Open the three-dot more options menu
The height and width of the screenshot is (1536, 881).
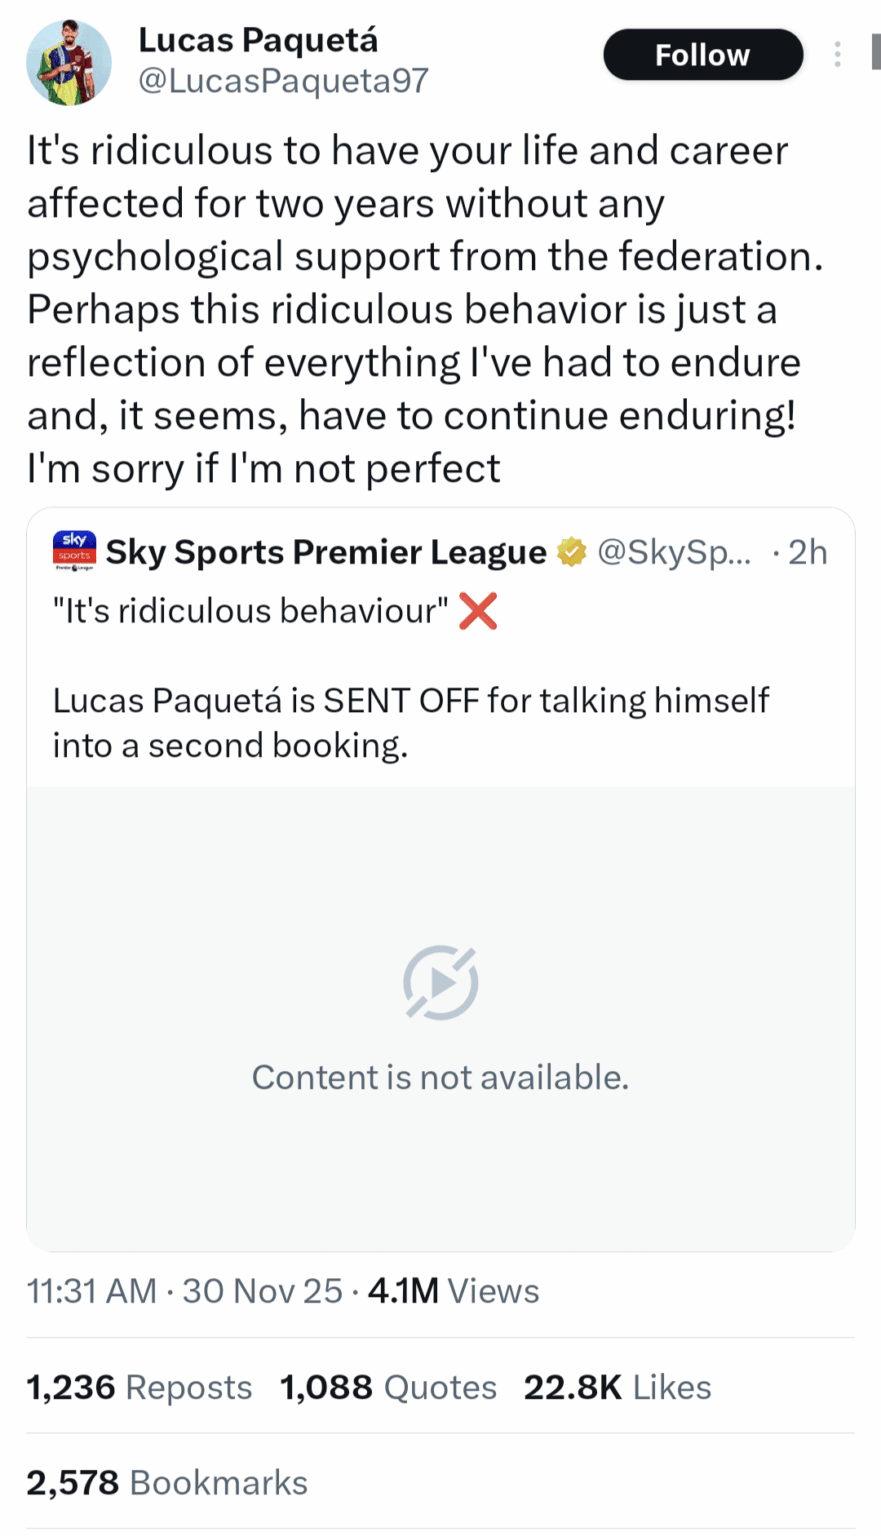(838, 55)
